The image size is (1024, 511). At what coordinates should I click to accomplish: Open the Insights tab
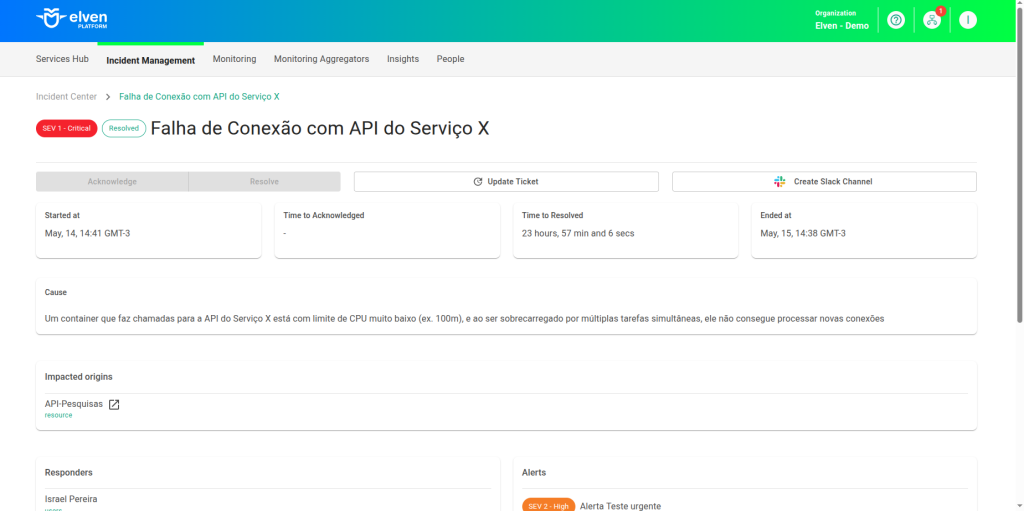(x=403, y=59)
